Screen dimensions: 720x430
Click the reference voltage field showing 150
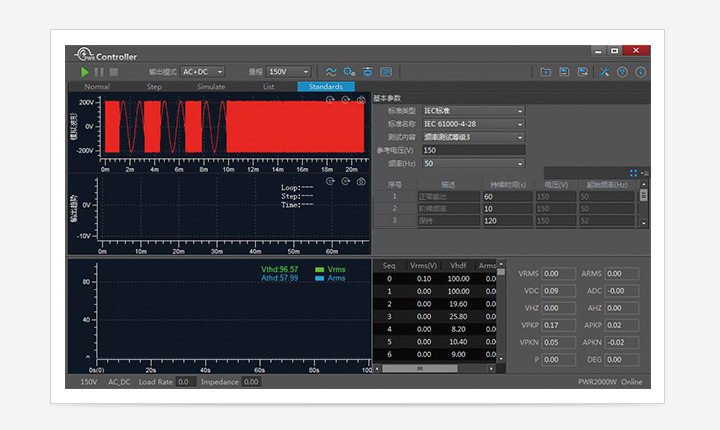point(473,150)
